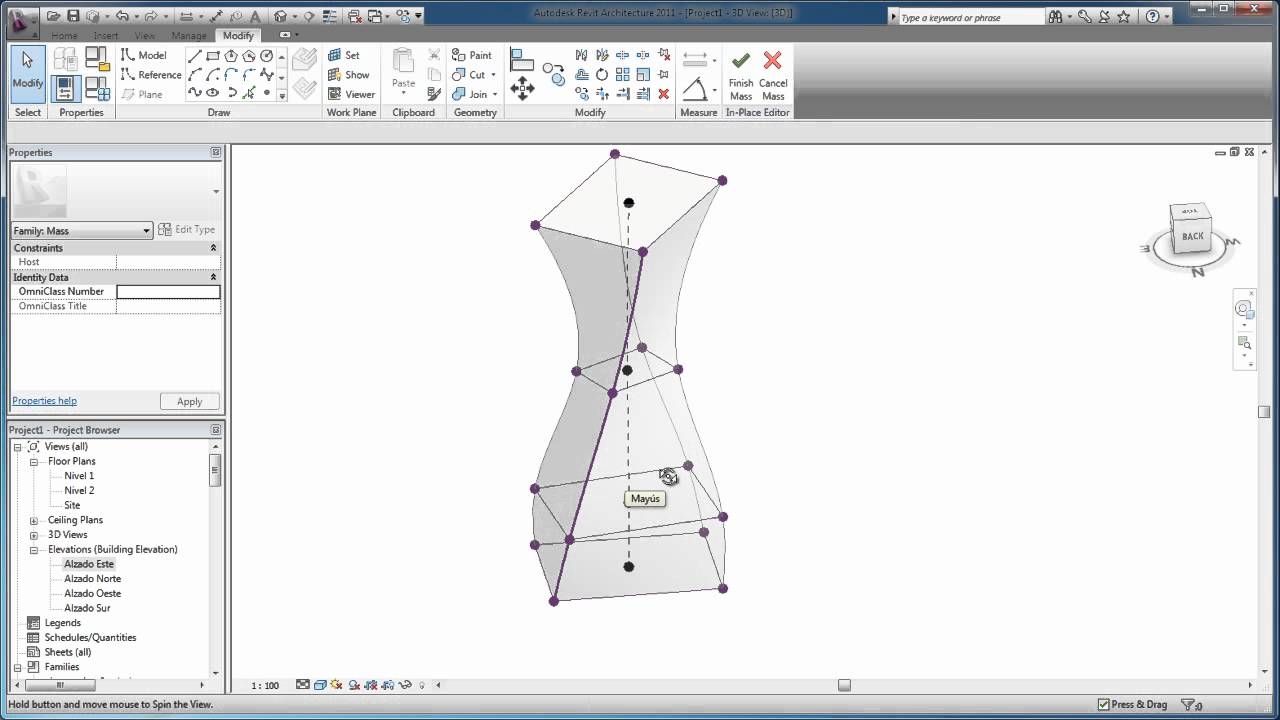Collapse the Constraints section in Properties

pos(213,248)
